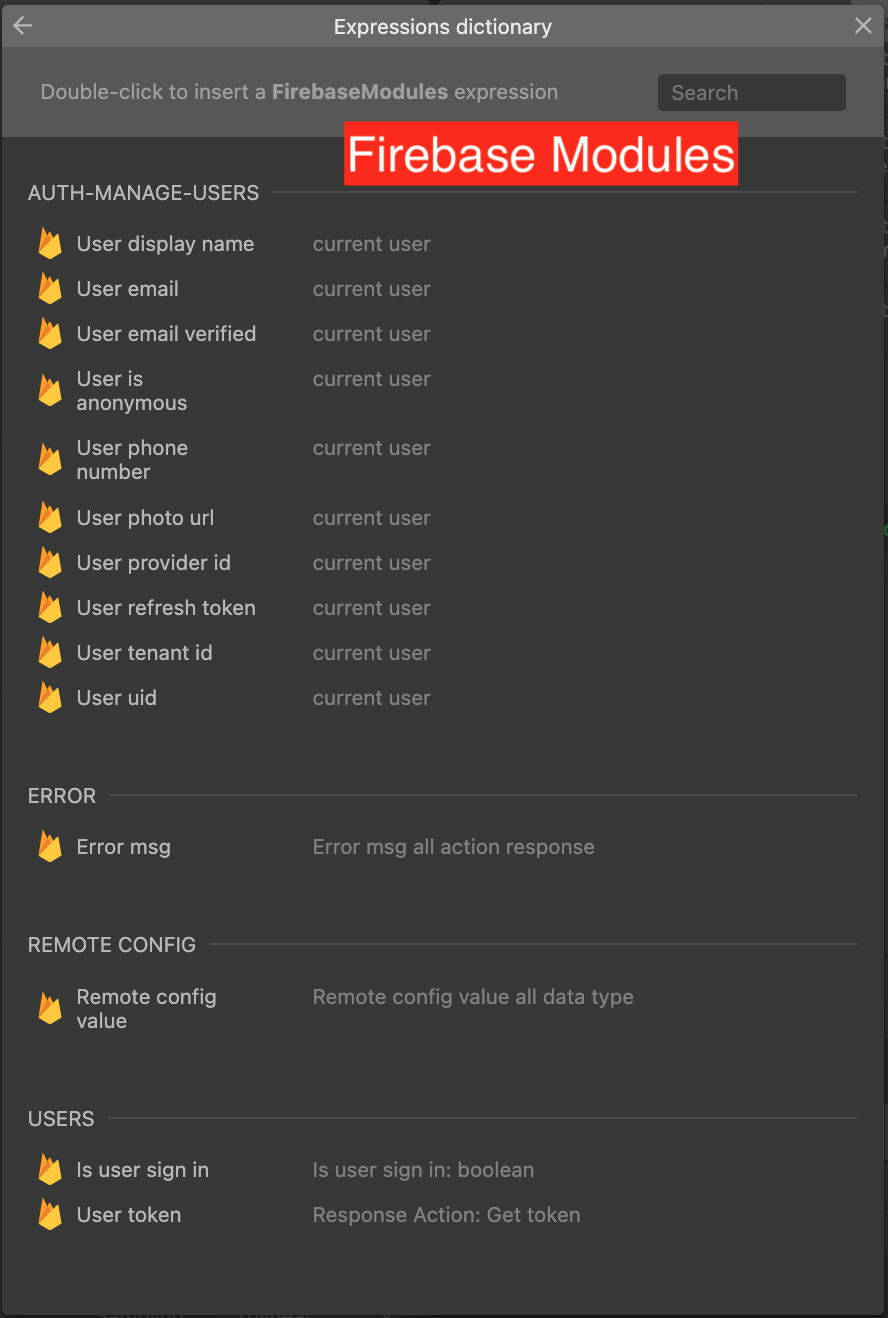The image size is (888, 1318).
Task: Select the User email verified expression
Action: click(x=166, y=334)
